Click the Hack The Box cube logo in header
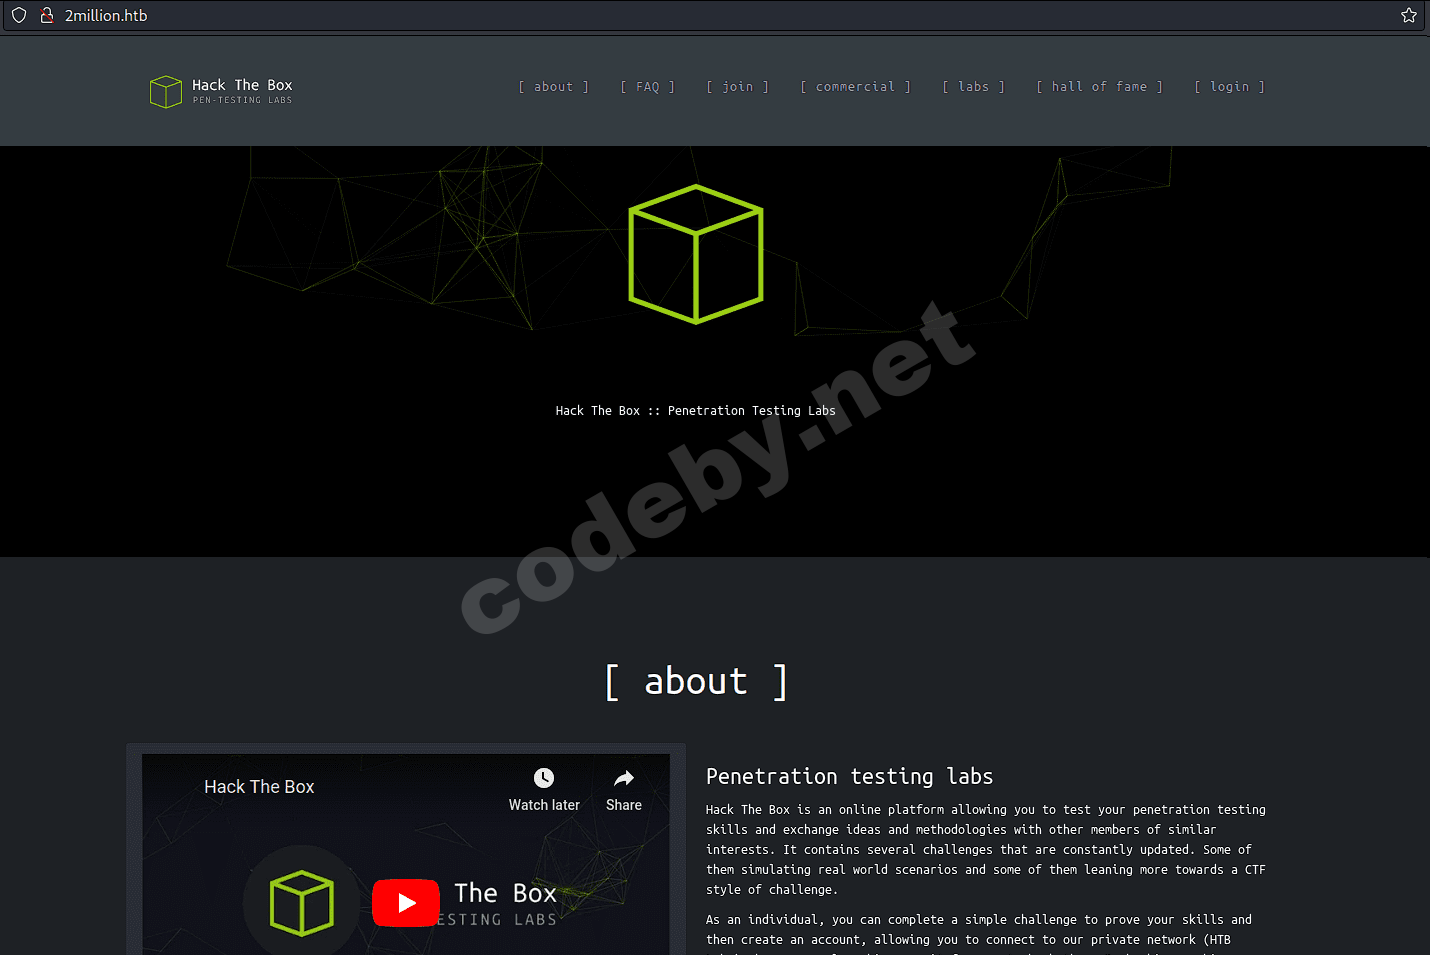Screen dimensions: 1430x955 click(x=165, y=92)
